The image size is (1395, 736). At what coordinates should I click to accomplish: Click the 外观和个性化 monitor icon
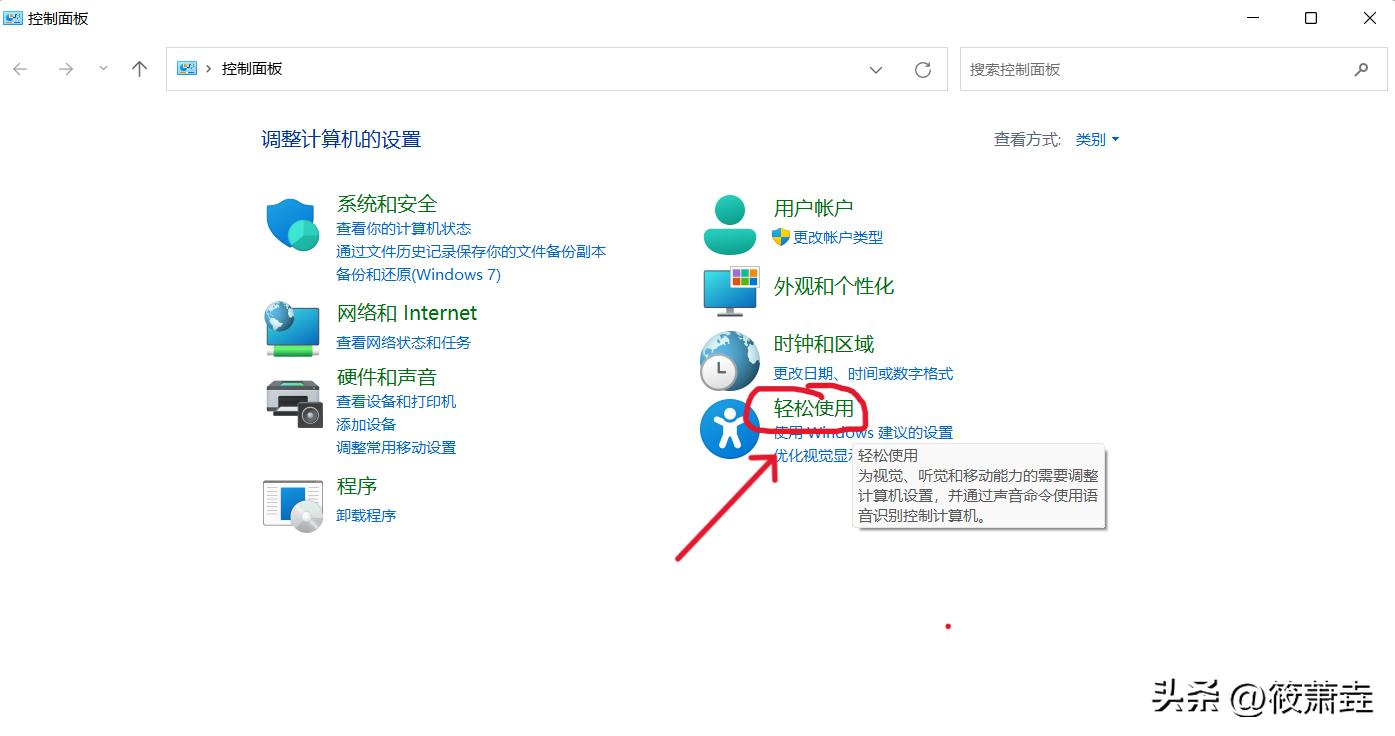729,291
